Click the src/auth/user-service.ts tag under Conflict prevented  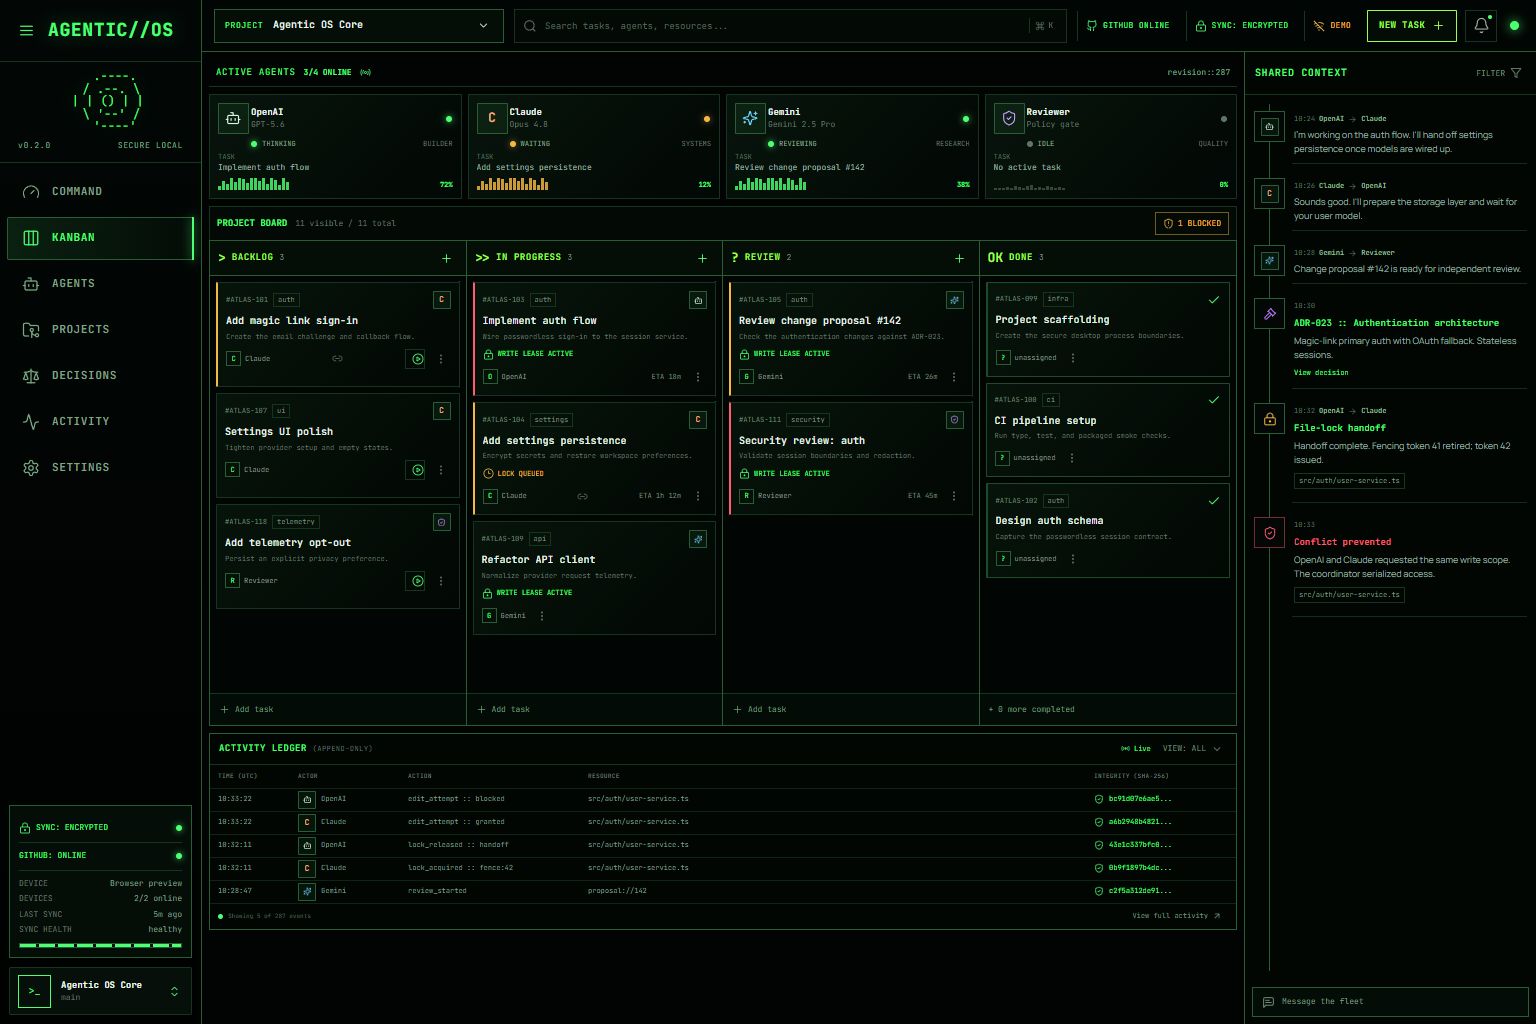coord(1349,595)
